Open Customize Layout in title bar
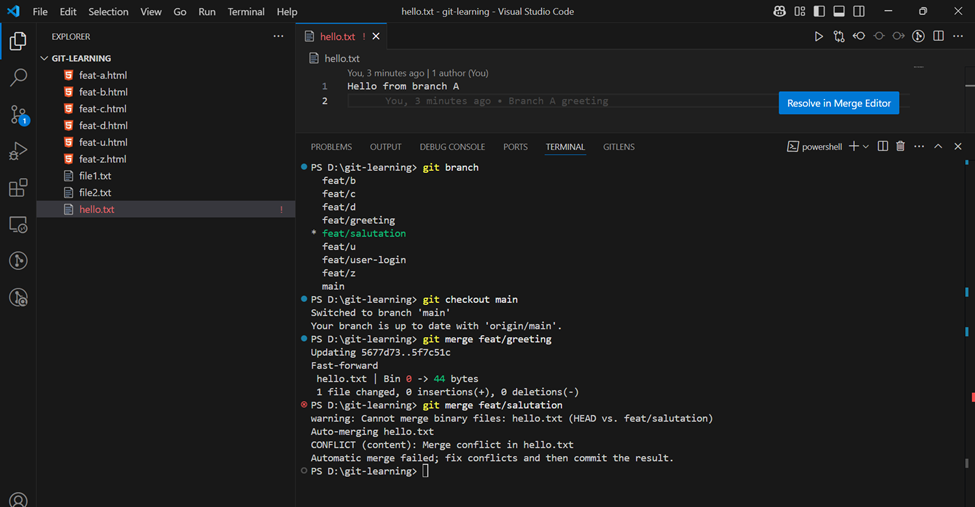This screenshot has height=507, width=975. (x=800, y=11)
